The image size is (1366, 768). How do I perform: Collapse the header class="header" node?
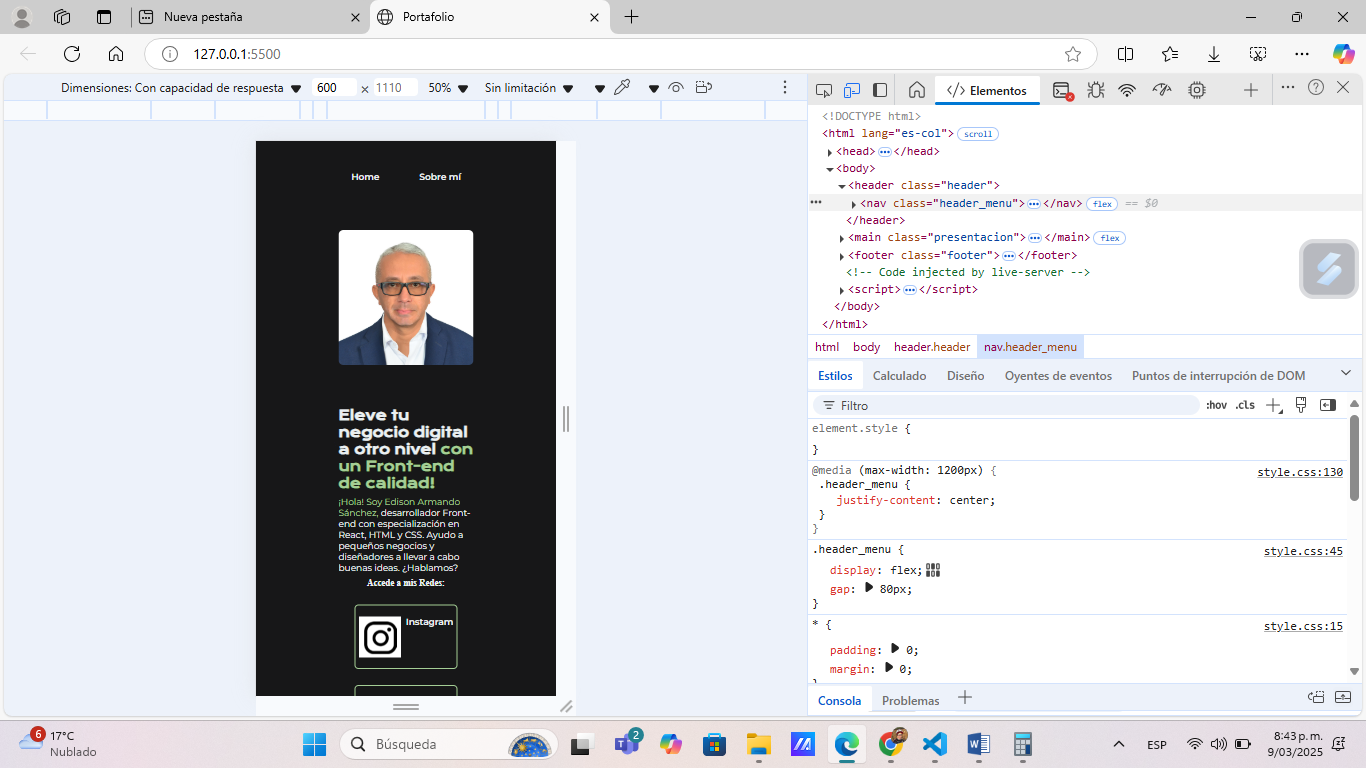coord(842,186)
